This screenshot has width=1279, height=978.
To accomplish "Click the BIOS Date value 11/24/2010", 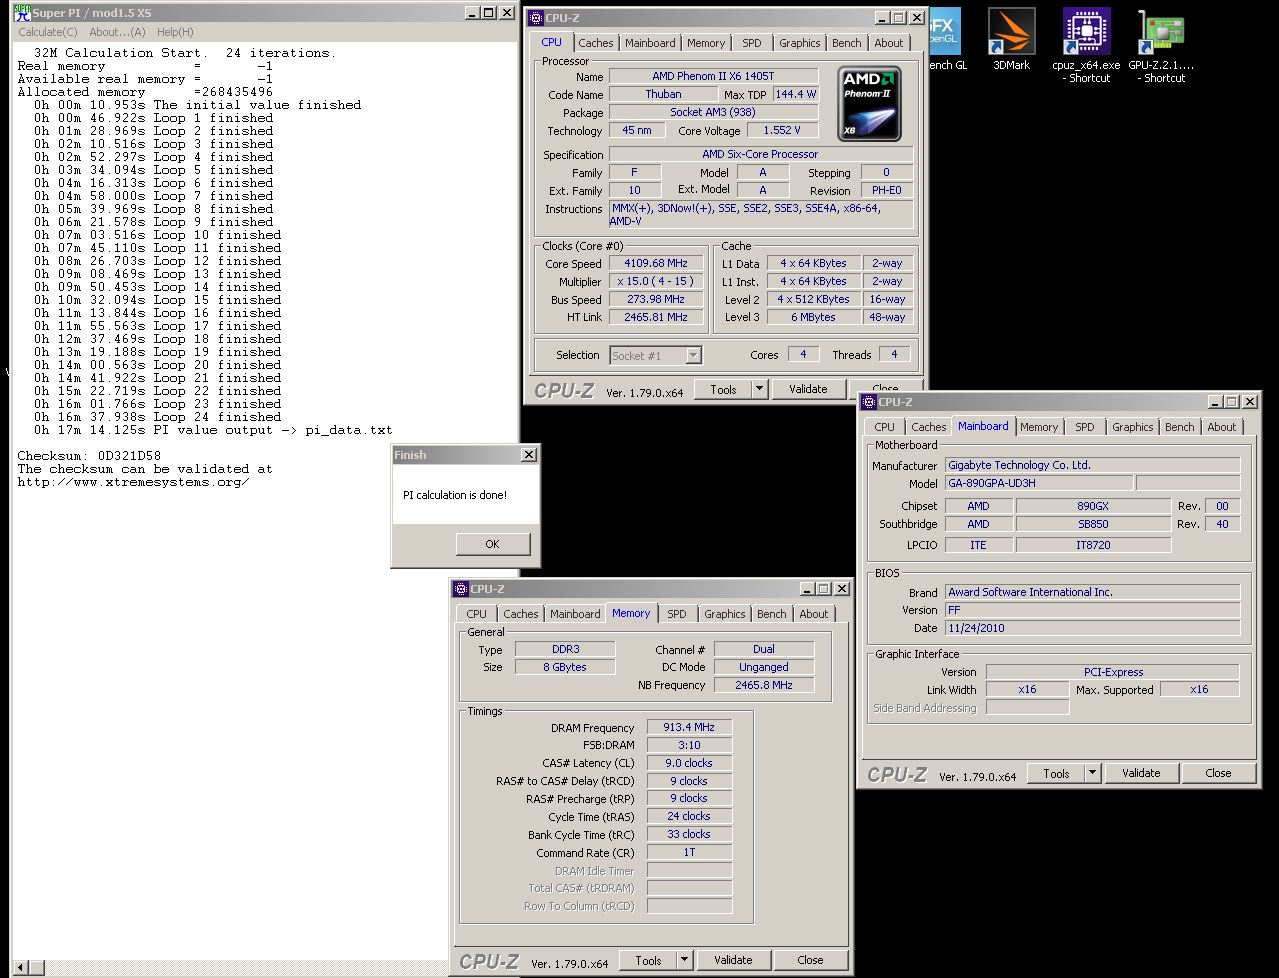I will click(1092, 628).
